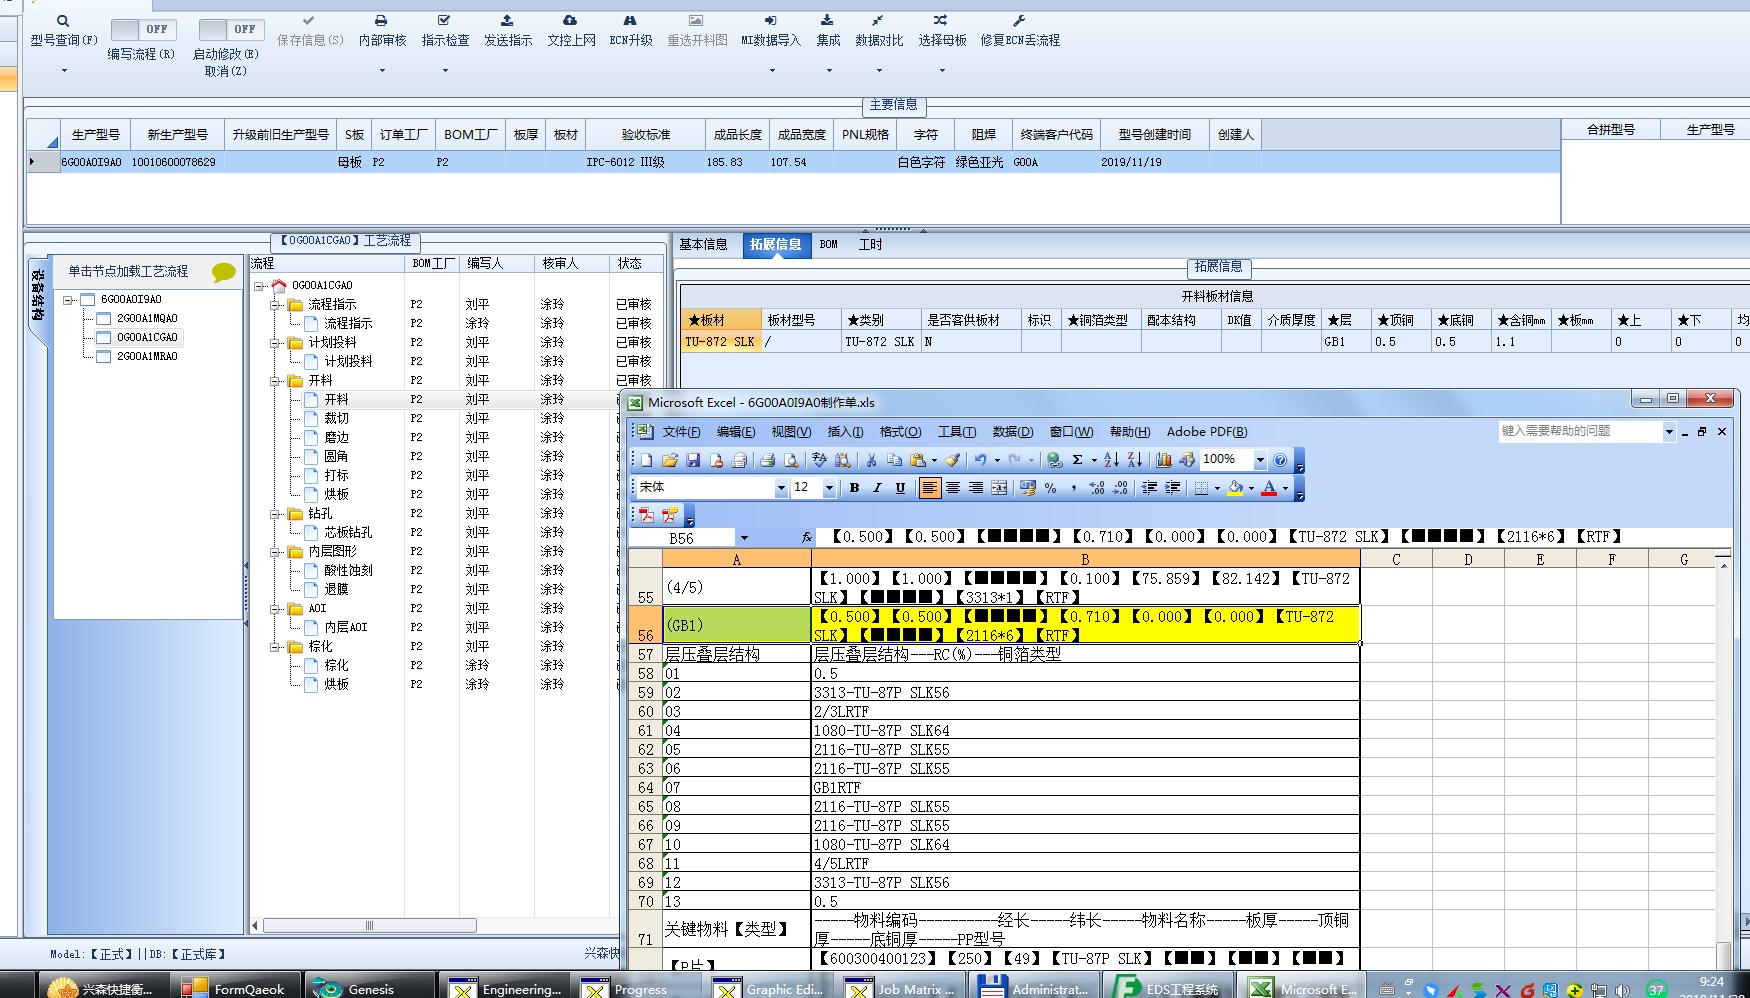The height and width of the screenshot is (998, 1750).
Task: Click the 数据对比 icon
Action: tap(878, 20)
